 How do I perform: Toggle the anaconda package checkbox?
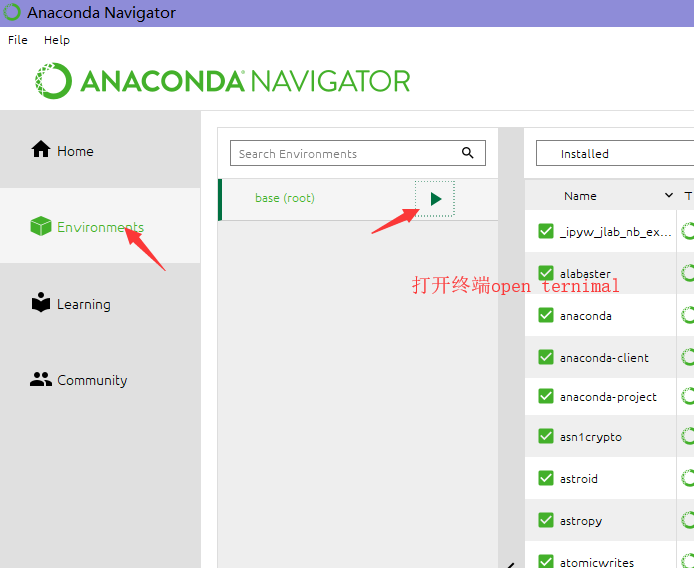546,315
